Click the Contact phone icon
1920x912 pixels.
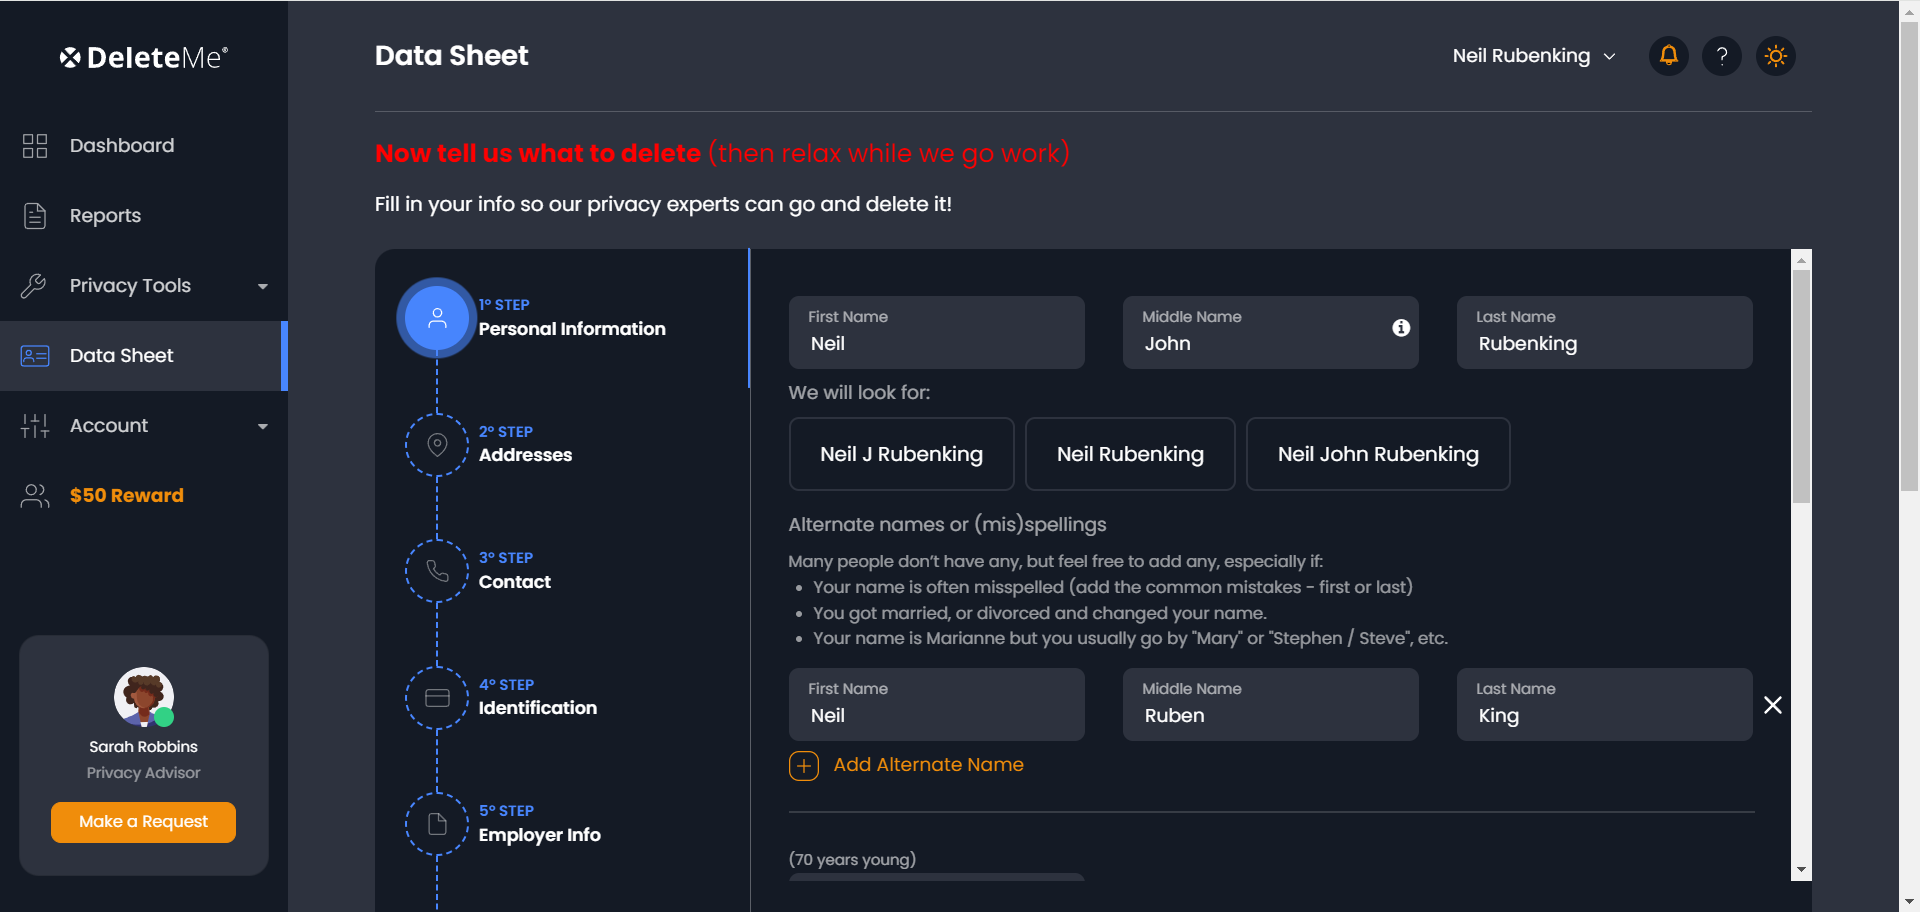(x=437, y=571)
